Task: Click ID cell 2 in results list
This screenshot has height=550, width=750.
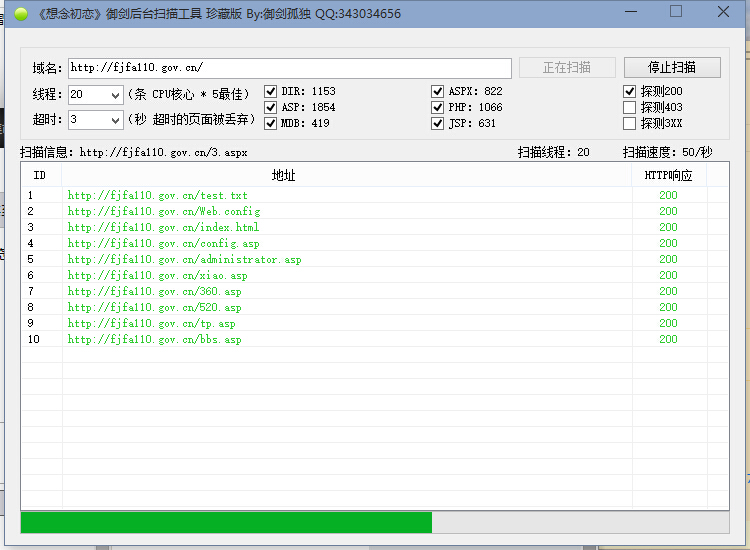Action: (31, 211)
